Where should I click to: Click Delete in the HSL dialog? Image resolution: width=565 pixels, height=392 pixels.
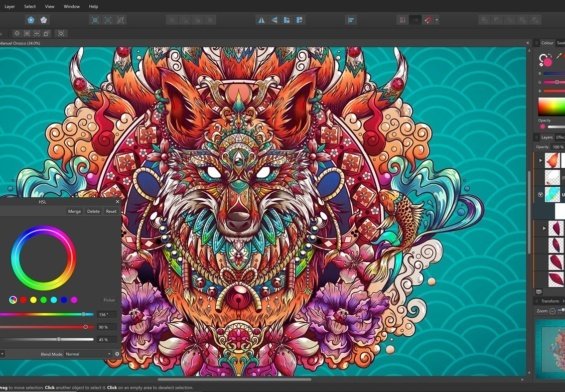(x=93, y=211)
